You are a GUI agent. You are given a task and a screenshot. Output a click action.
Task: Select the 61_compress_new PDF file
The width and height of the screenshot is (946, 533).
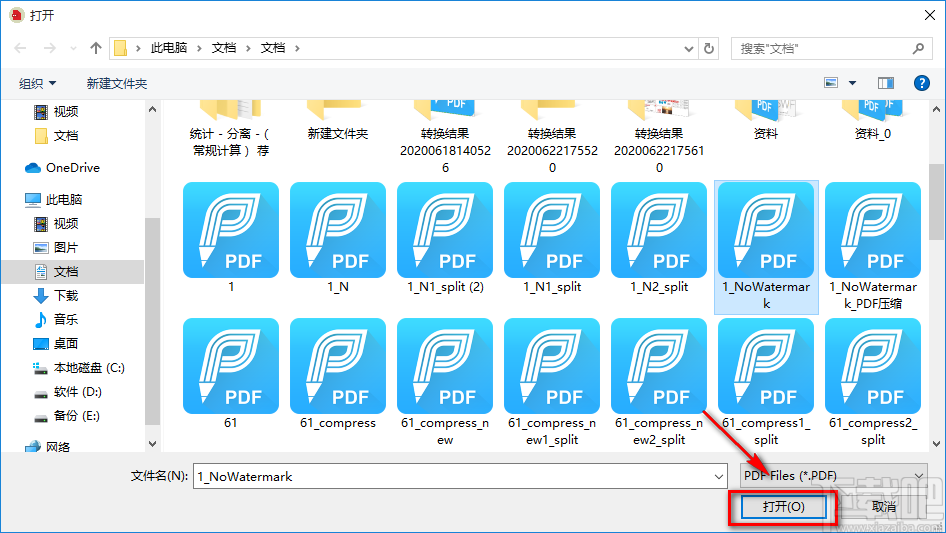click(445, 383)
